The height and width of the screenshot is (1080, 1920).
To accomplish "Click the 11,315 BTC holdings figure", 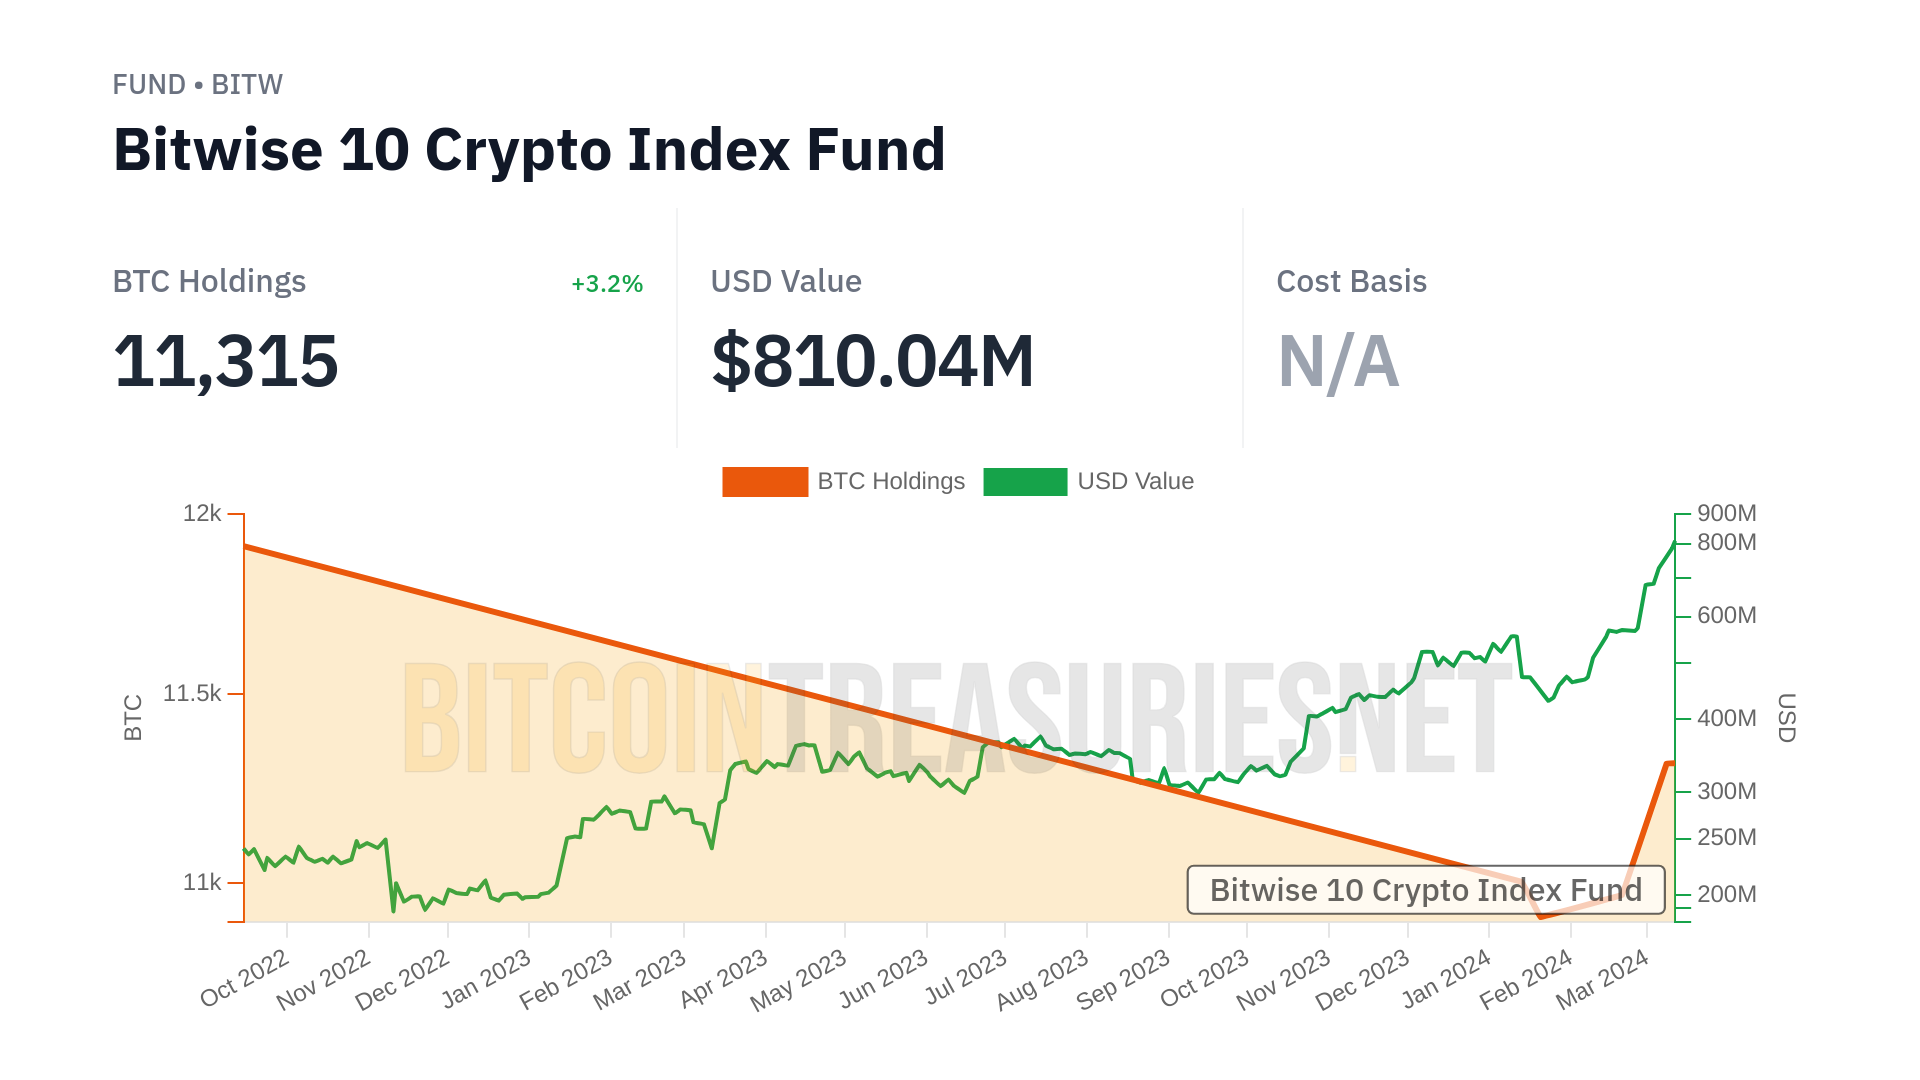I will pos(226,361).
